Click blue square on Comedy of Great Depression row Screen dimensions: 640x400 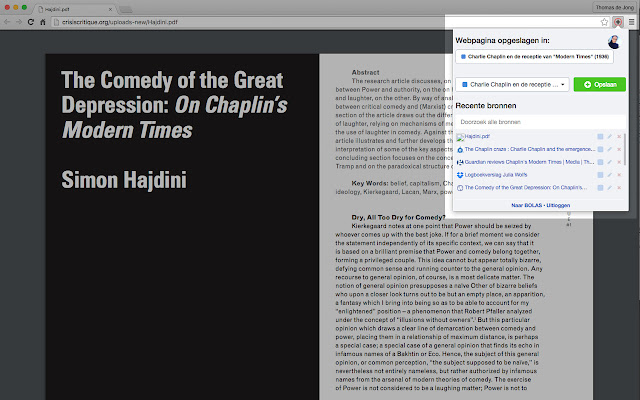[600, 188]
